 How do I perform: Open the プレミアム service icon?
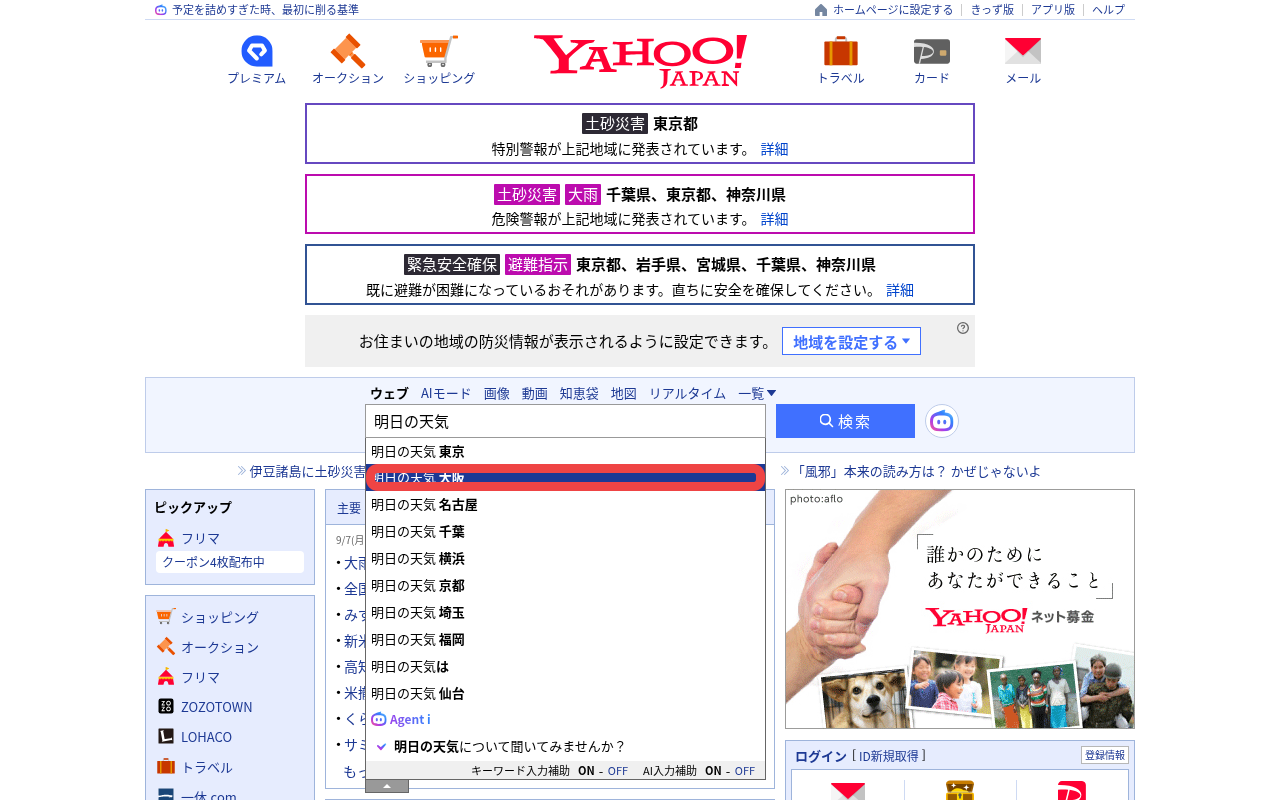point(257,51)
